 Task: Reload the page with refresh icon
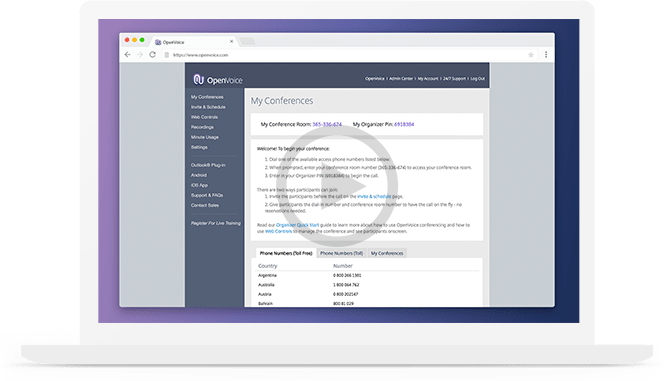(153, 55)
